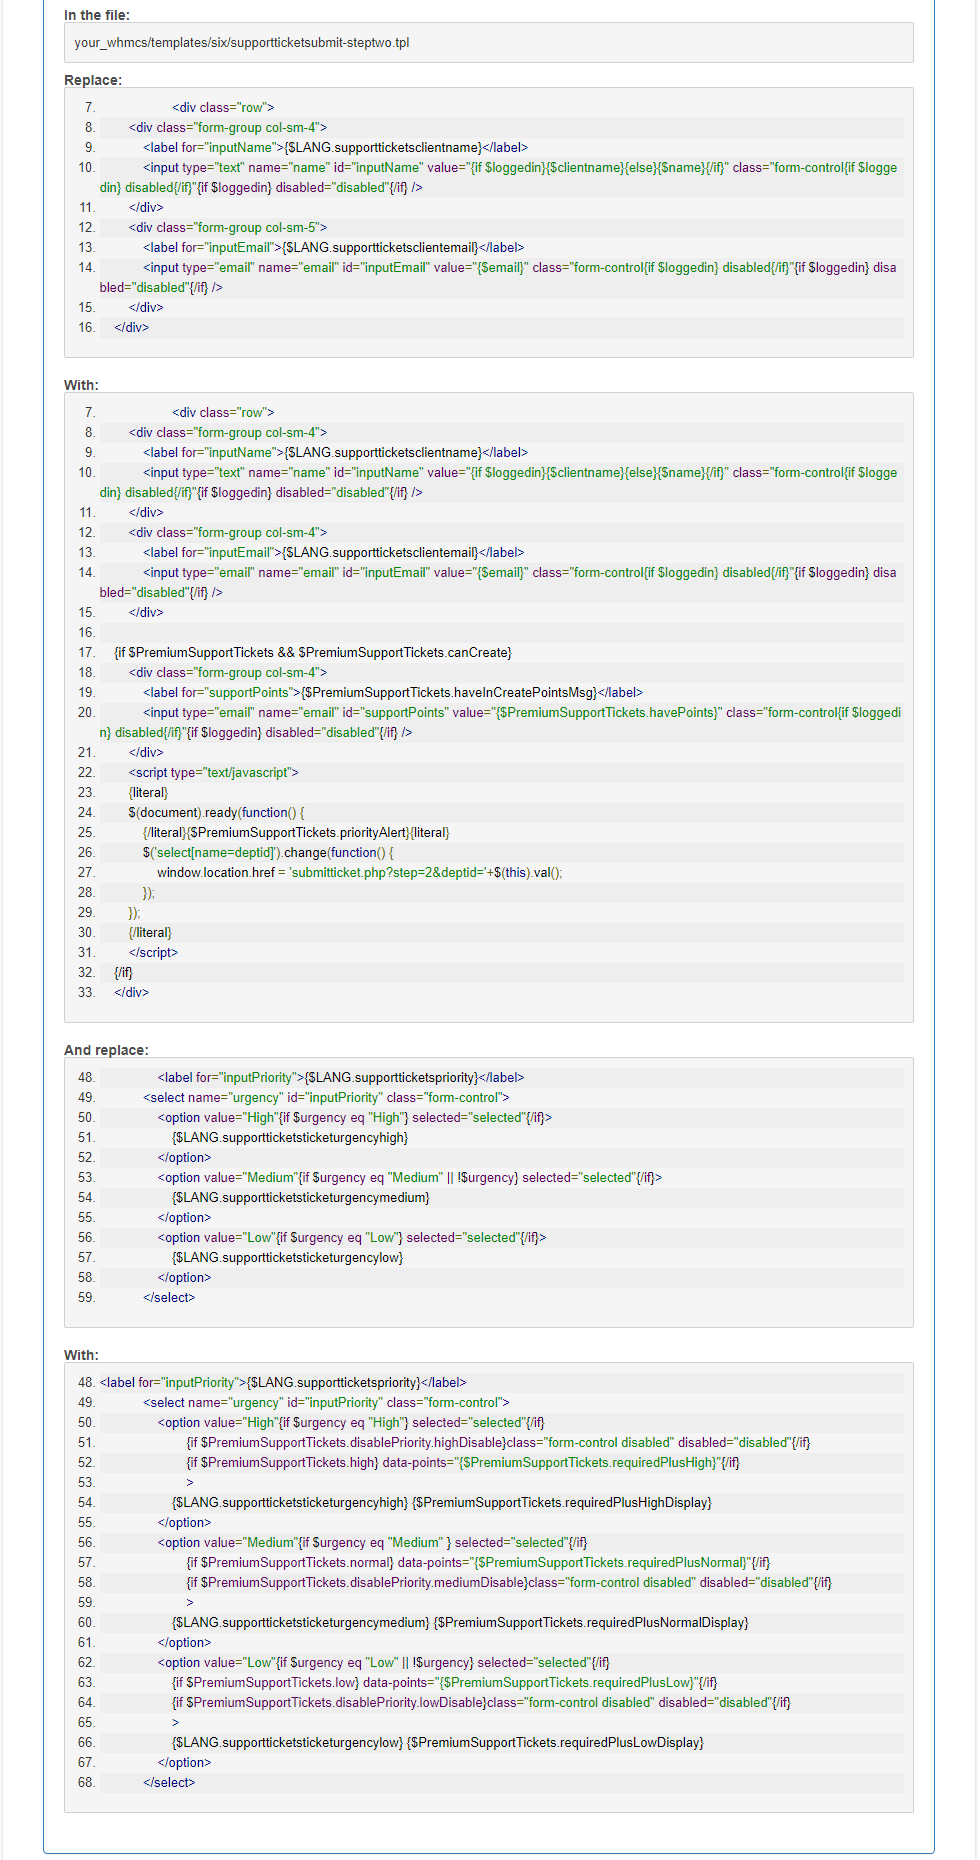Select the priorityAlert code line
This screenshot has width=980, height=1860.
[296, 832]
